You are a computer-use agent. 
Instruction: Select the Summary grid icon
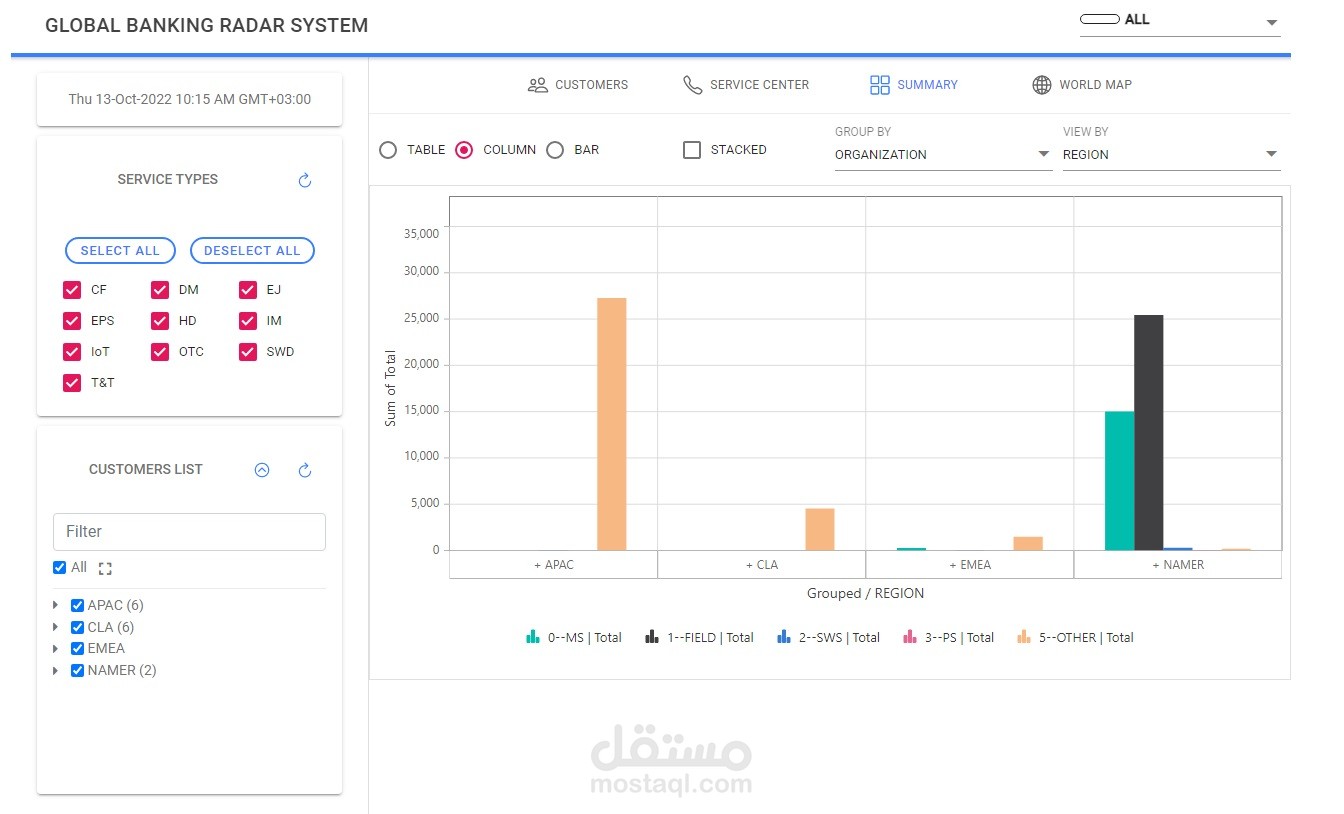[881, 85]
